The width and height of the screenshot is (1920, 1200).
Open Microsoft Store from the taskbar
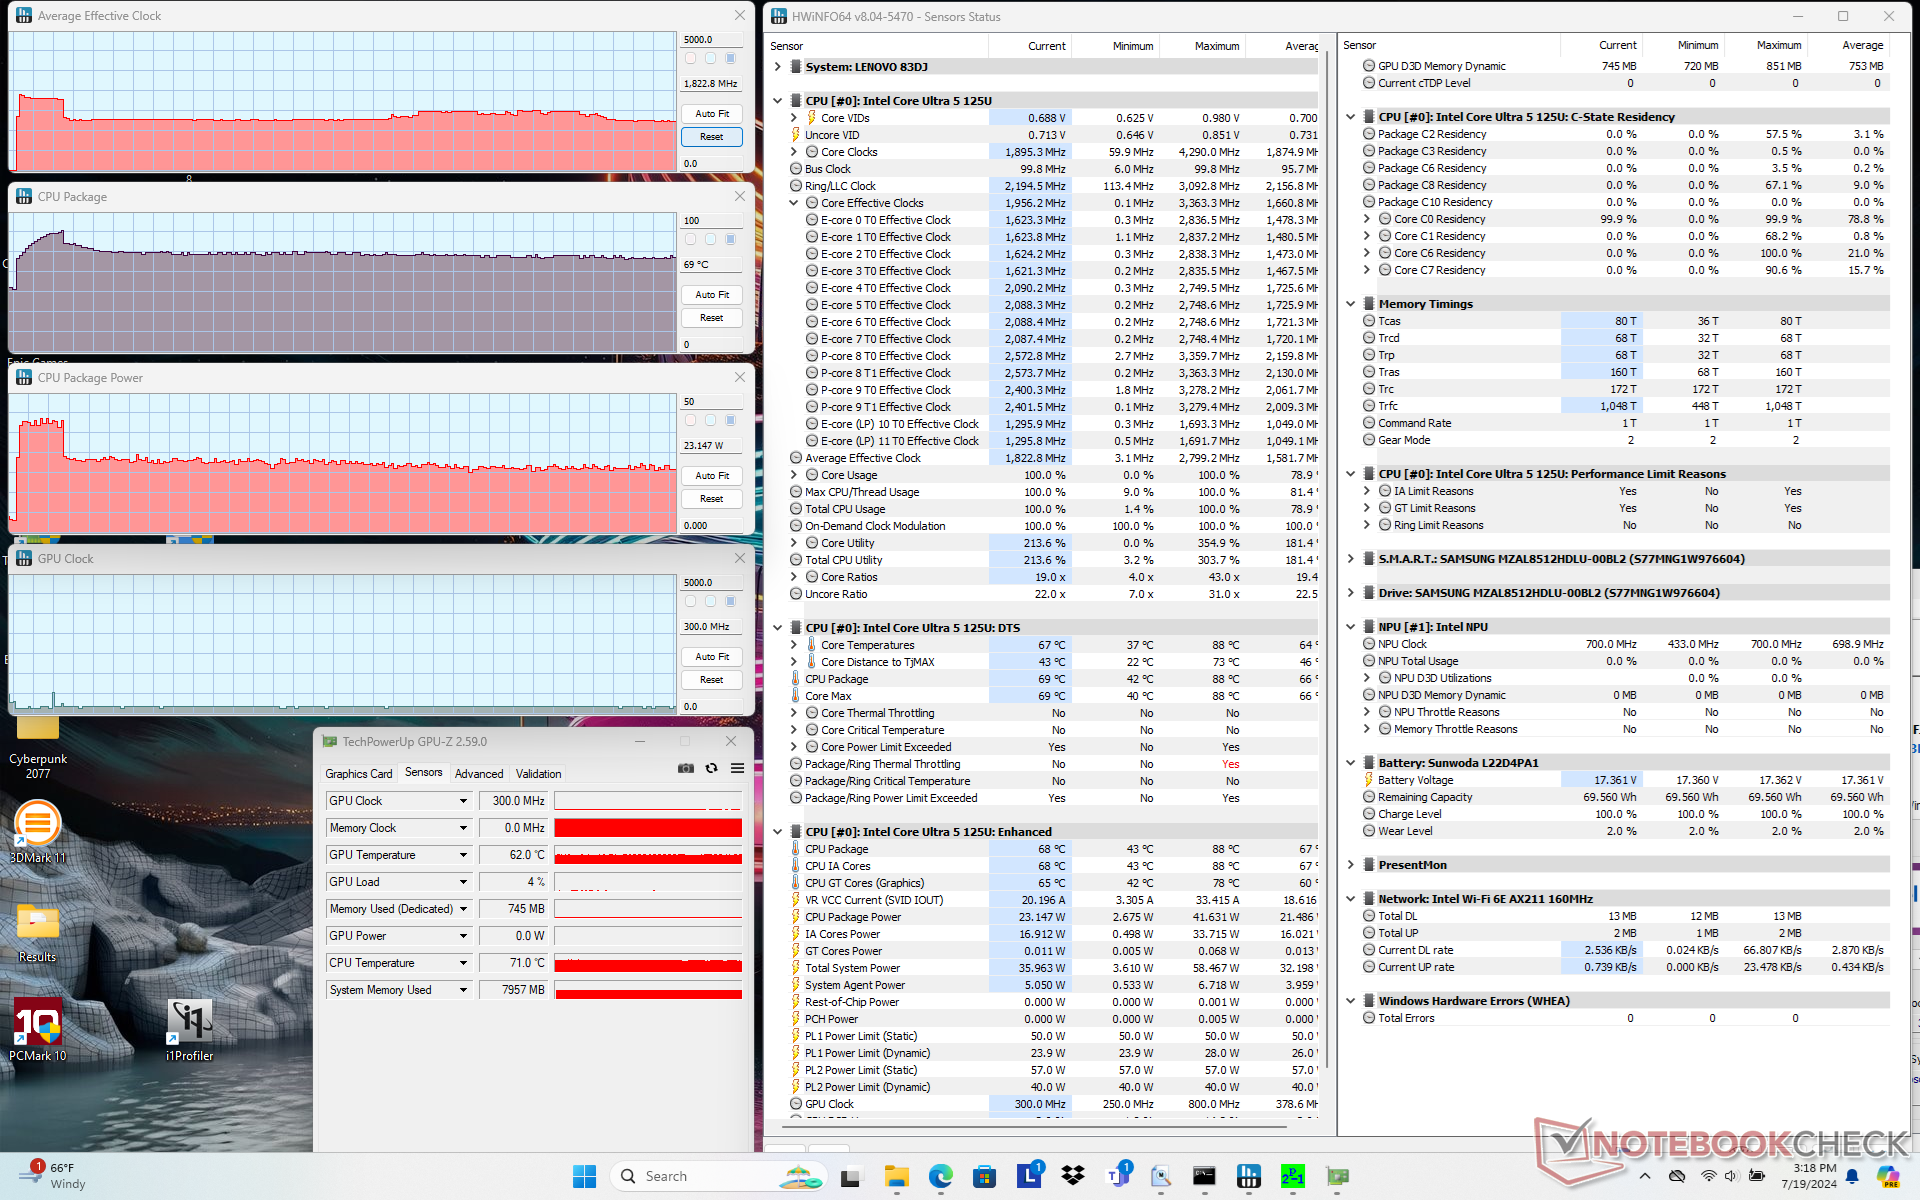(x=985, y=1176)
